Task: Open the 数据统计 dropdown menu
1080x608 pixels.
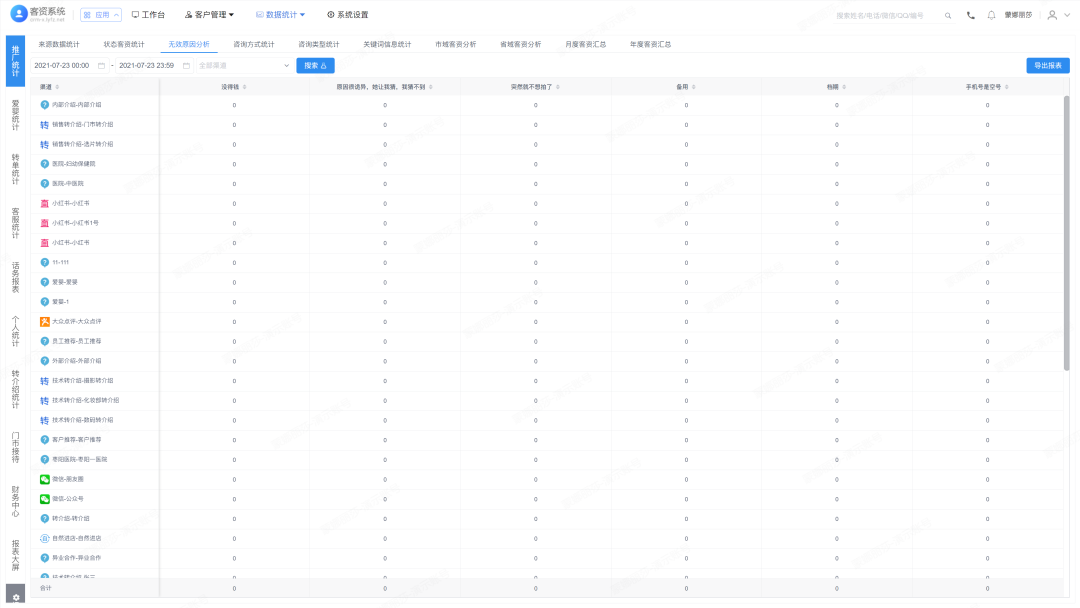Action: tap(280, 14)
